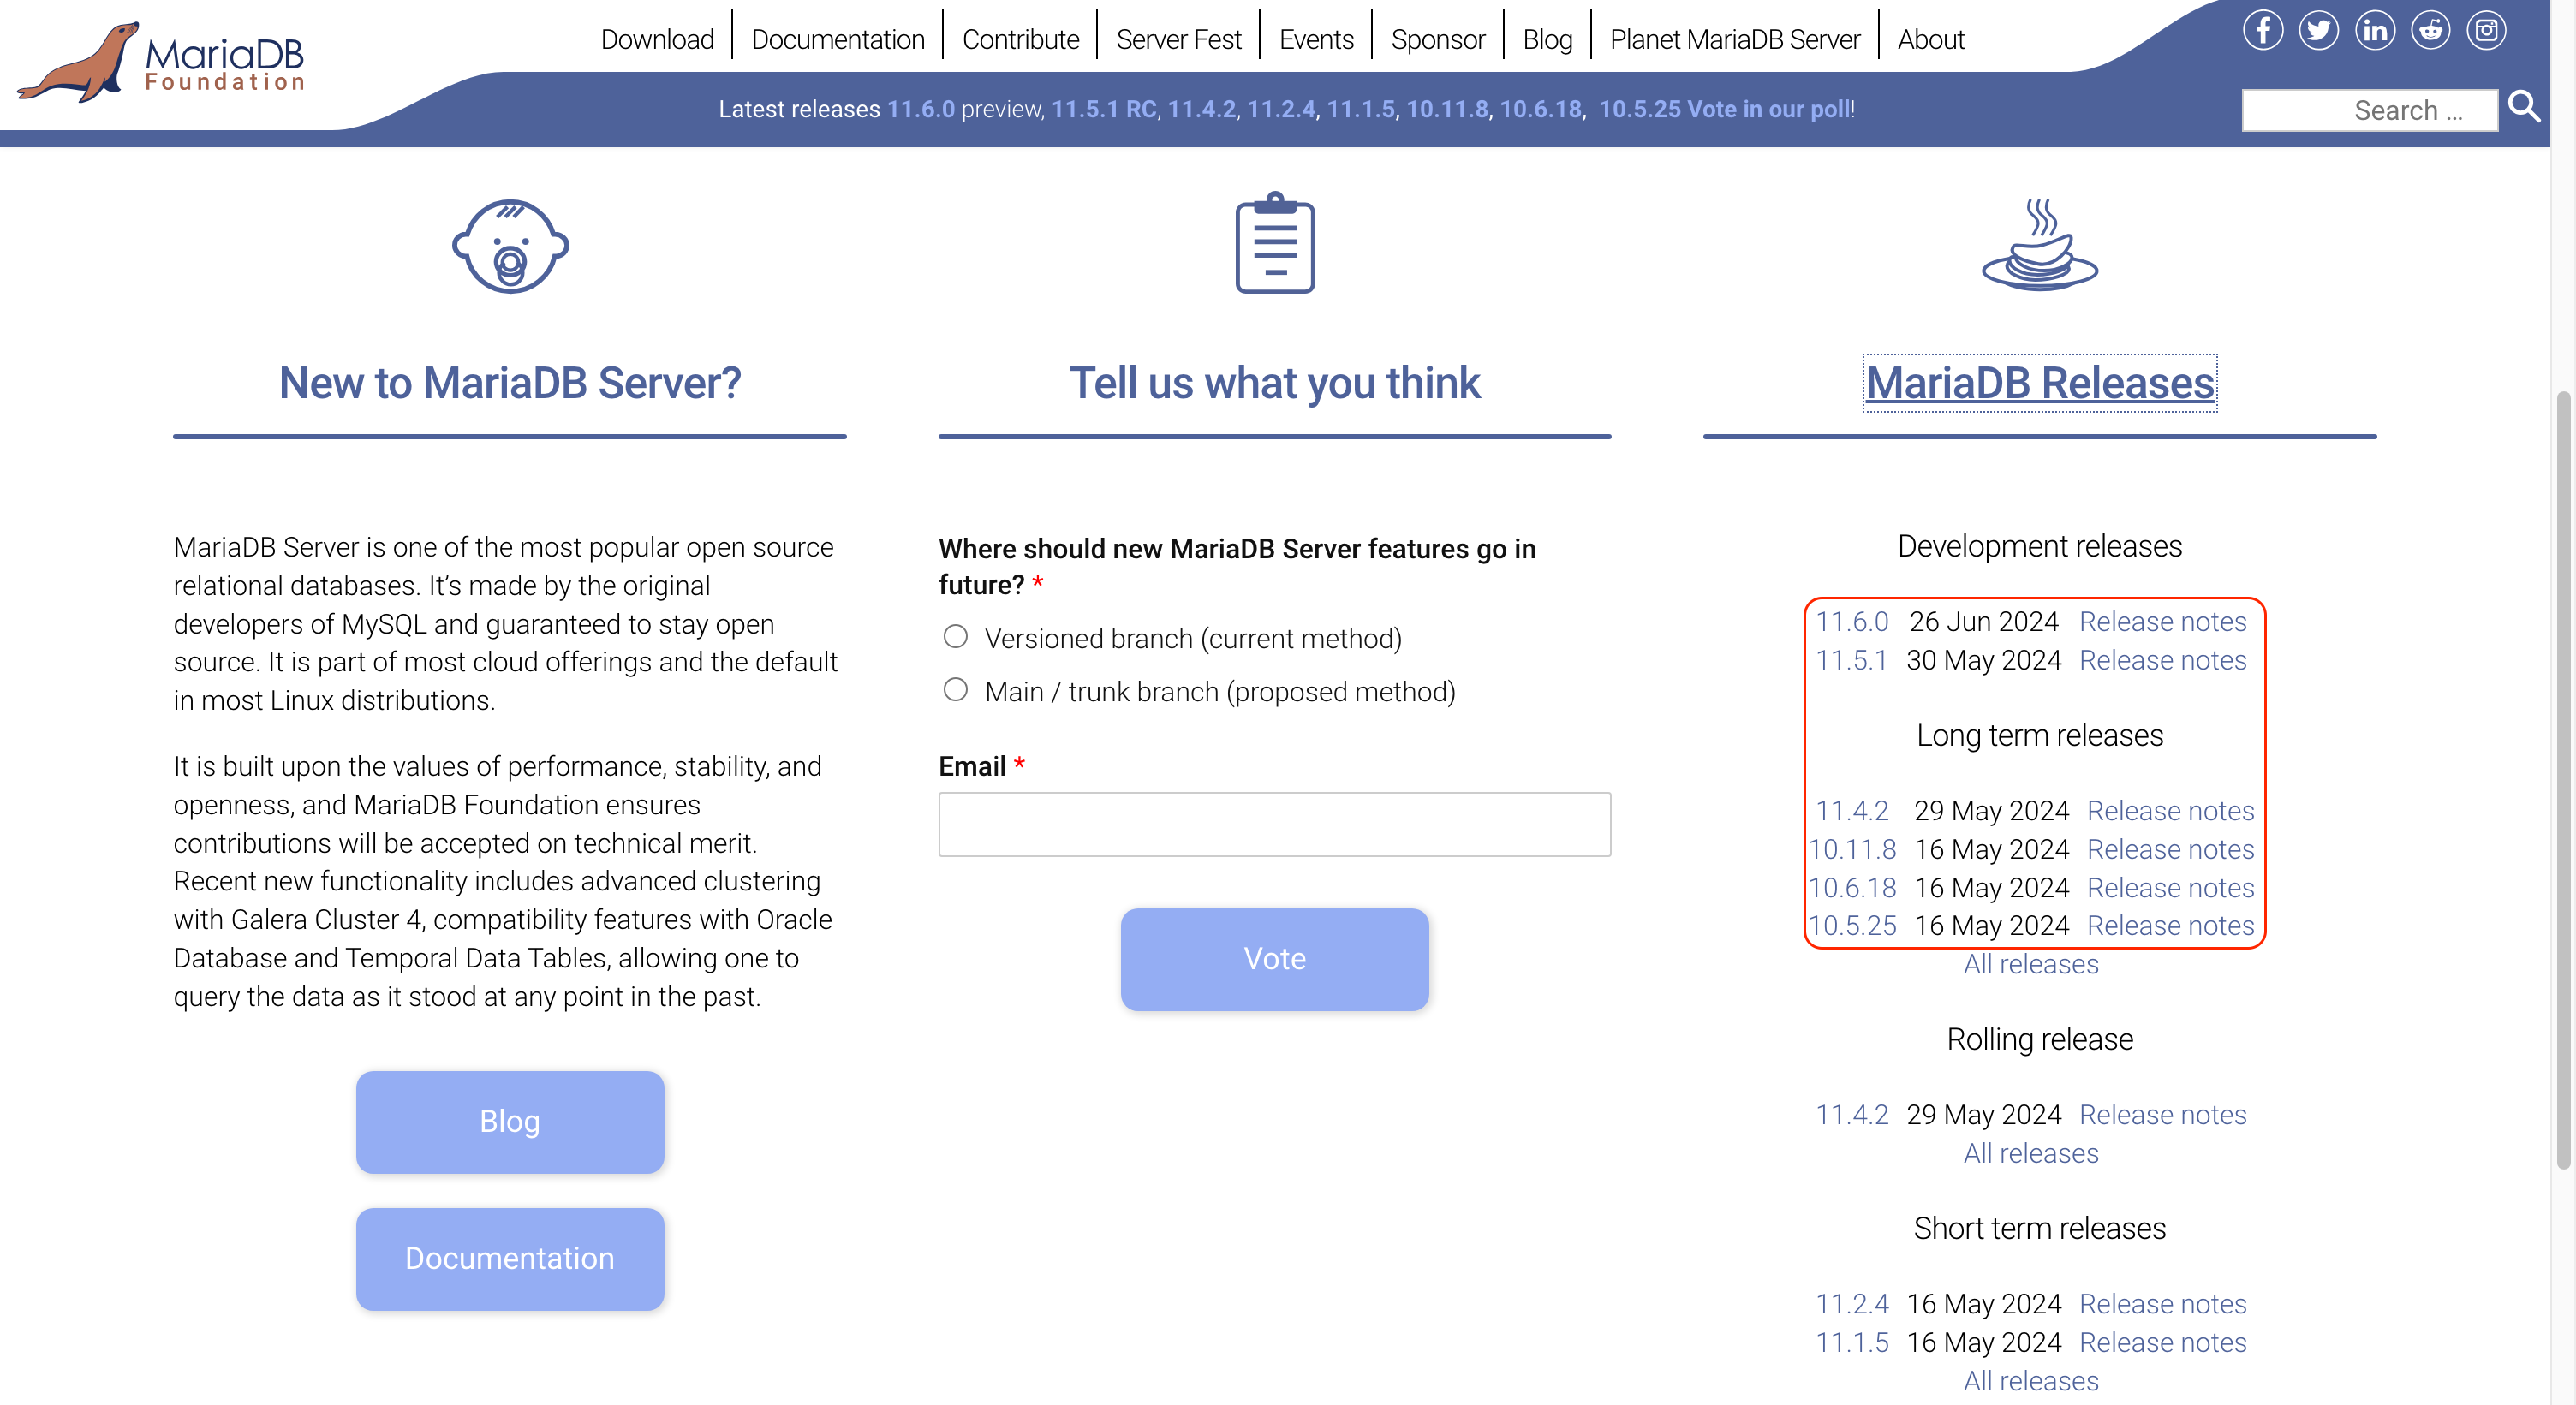The width and height of the screenshot is (2576, 1405).
Task: Click into the Email input field
Action: (x=1274, y=824)
